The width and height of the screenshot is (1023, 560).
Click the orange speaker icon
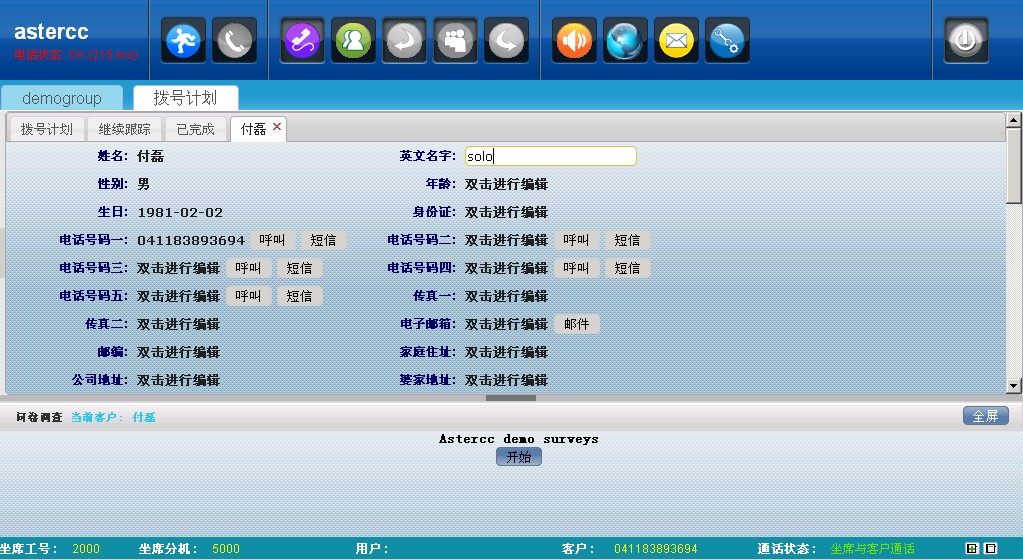tap(574, 40)
